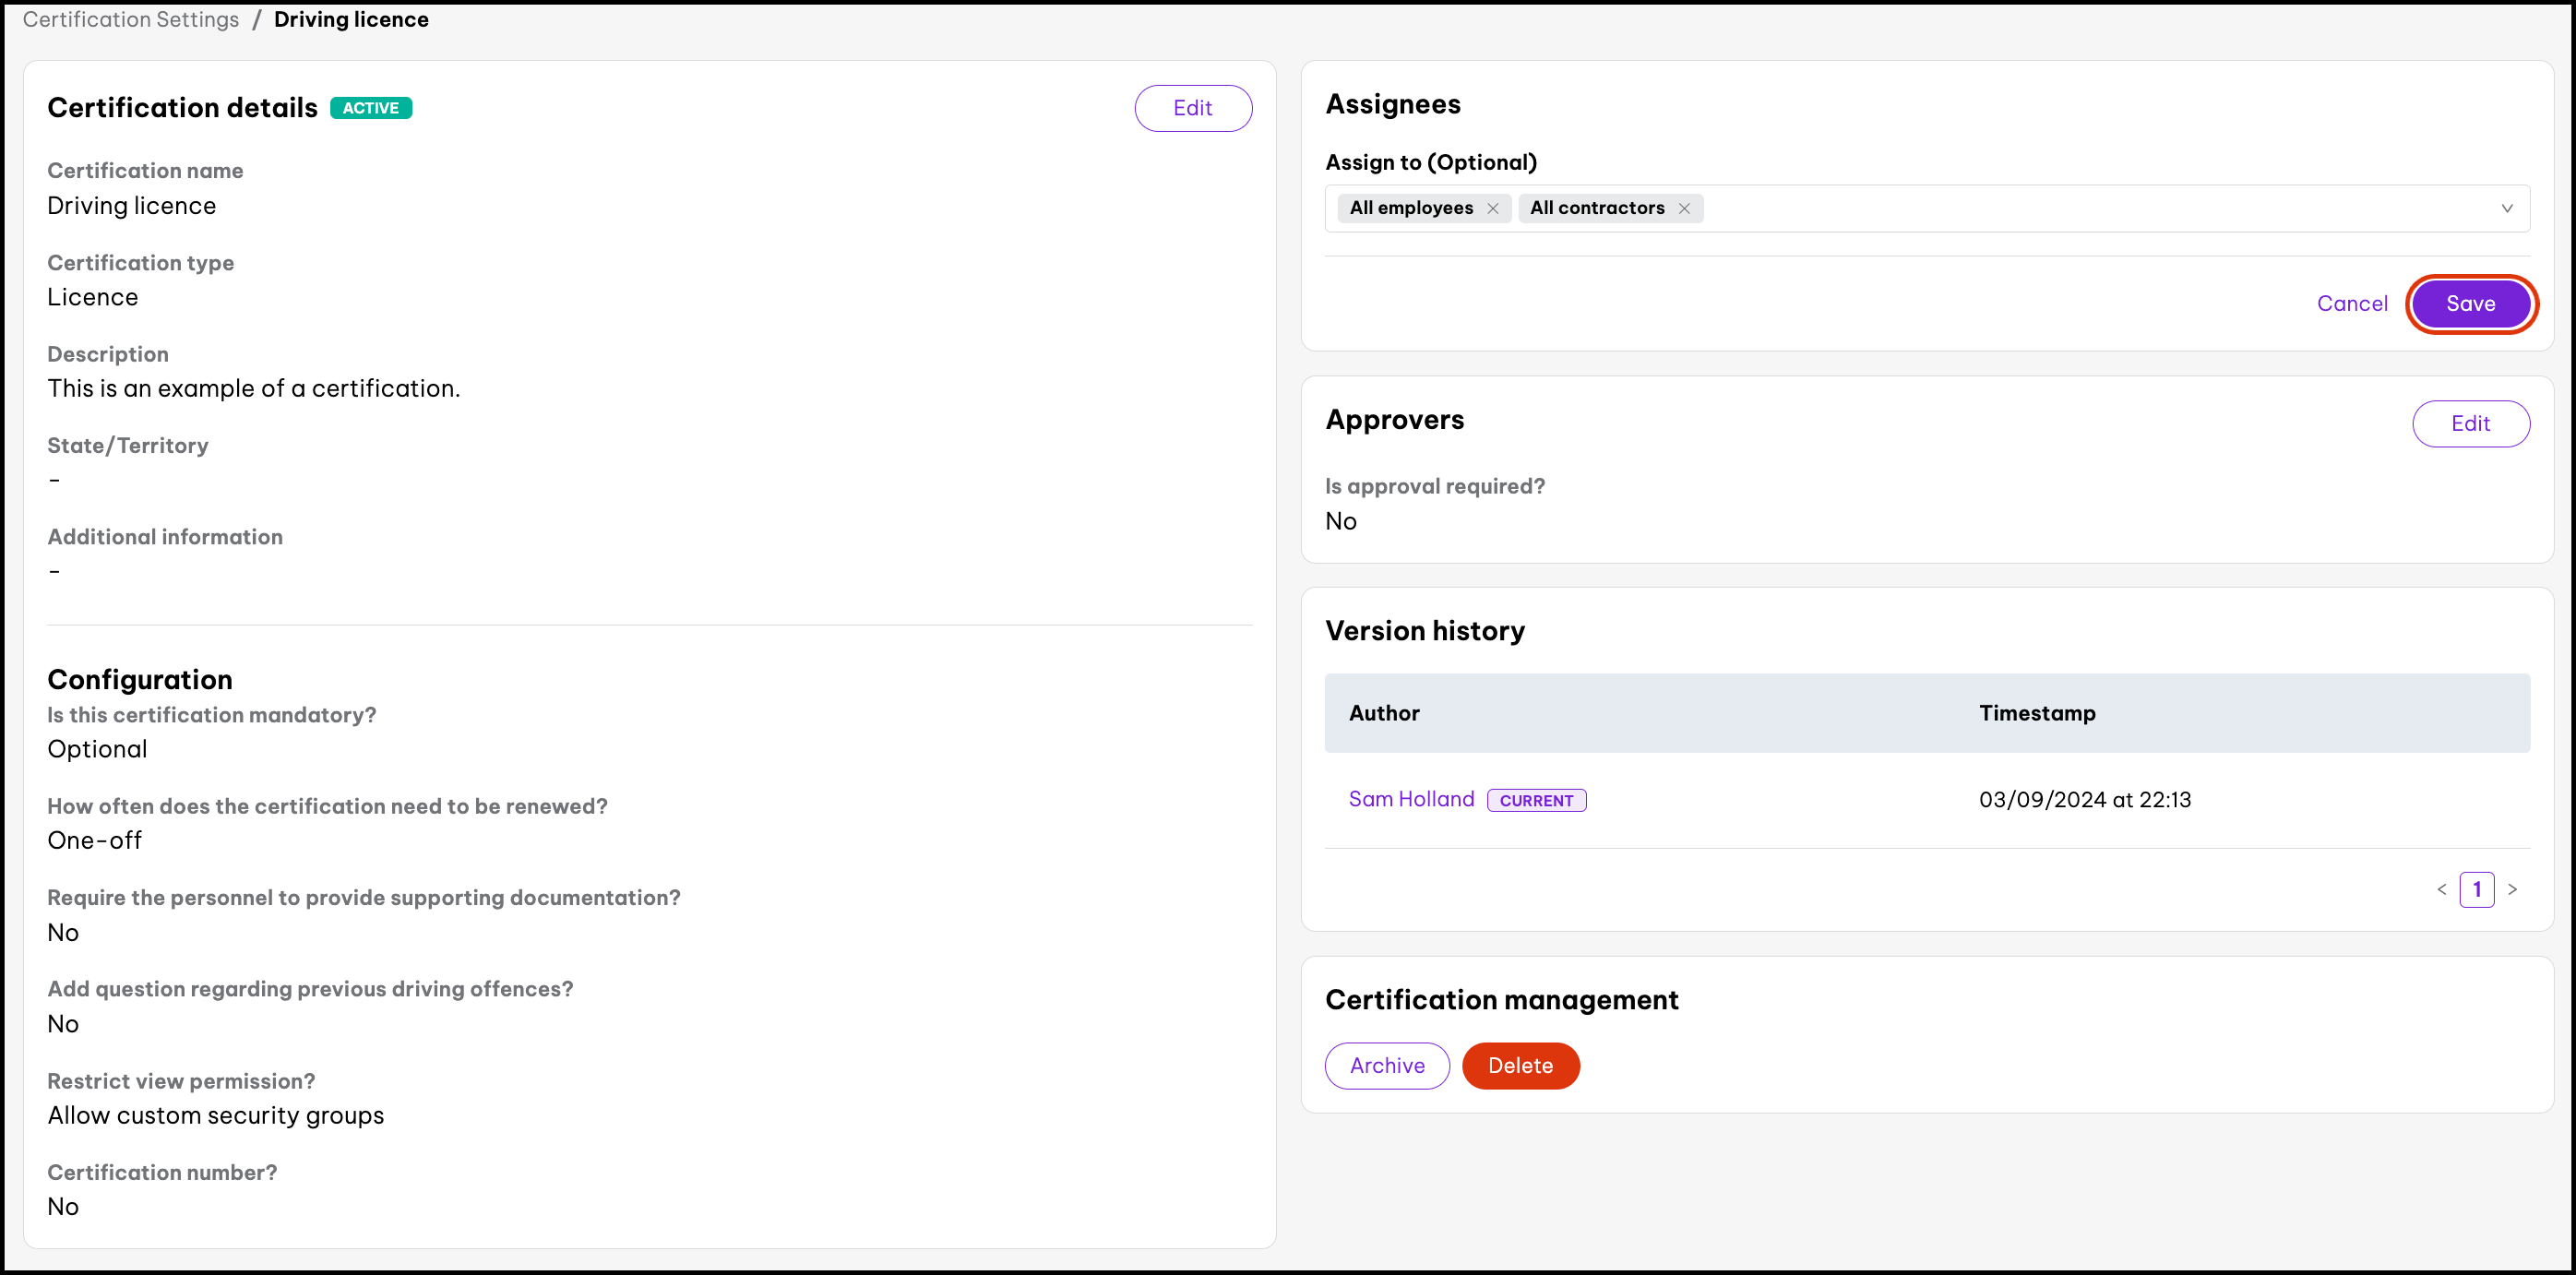
Task: Save the assignee changes
Action: [2470, 304]
